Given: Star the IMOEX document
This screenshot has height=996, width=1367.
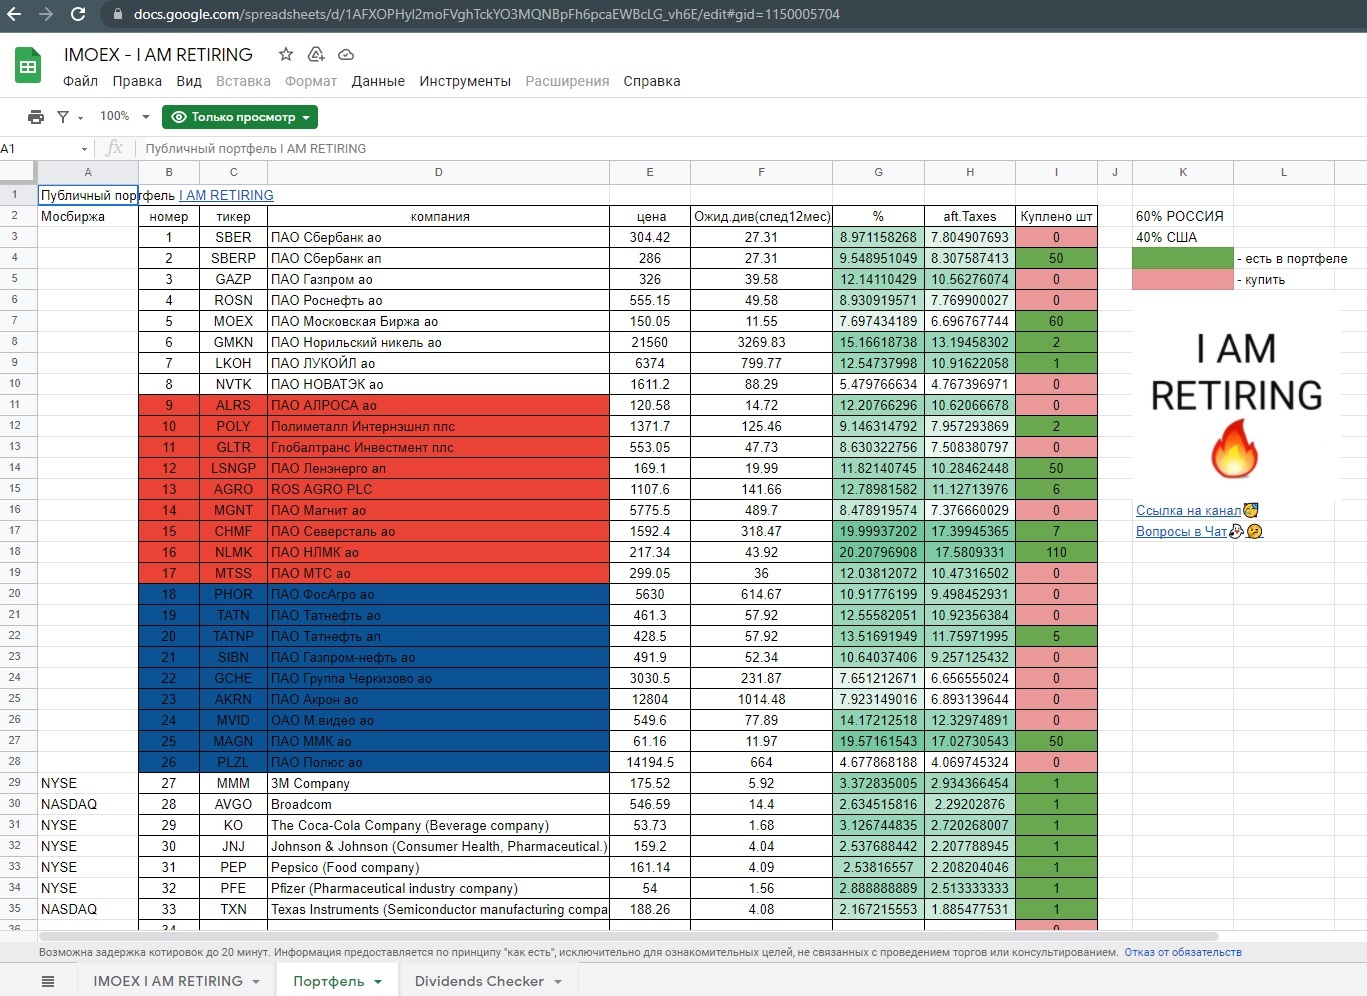Looking at the screenshot, I should (286, 54).
